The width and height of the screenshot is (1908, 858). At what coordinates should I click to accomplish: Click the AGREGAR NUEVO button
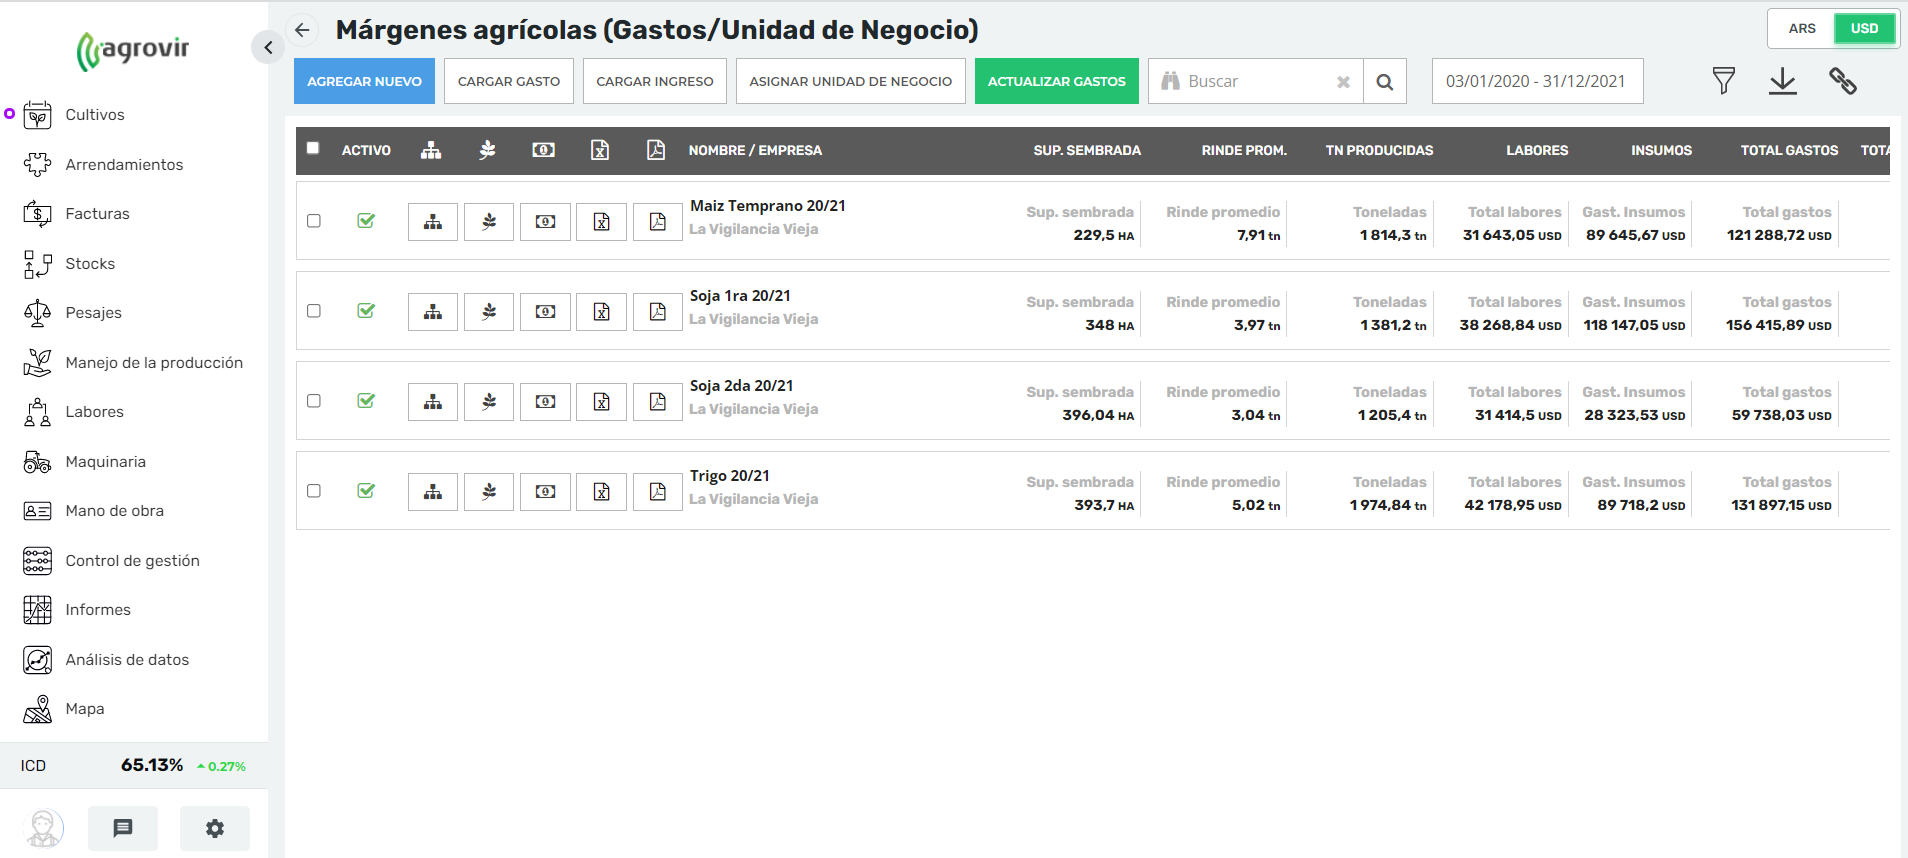tap(364, 81)
